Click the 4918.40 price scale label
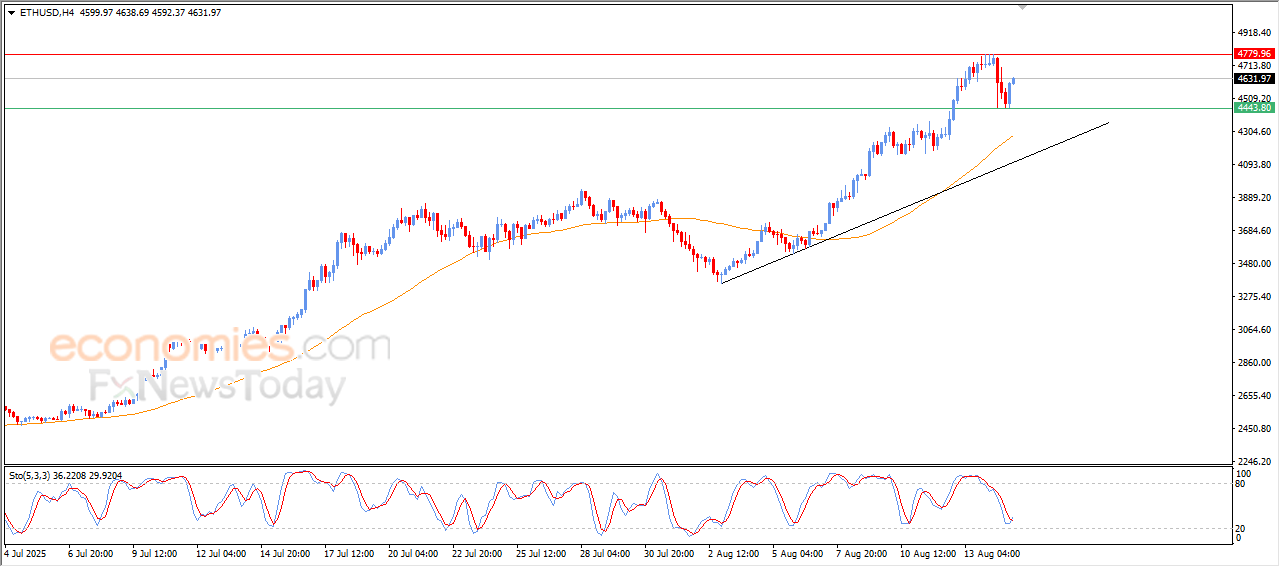1280x567 pixels. click(1253, 32)
